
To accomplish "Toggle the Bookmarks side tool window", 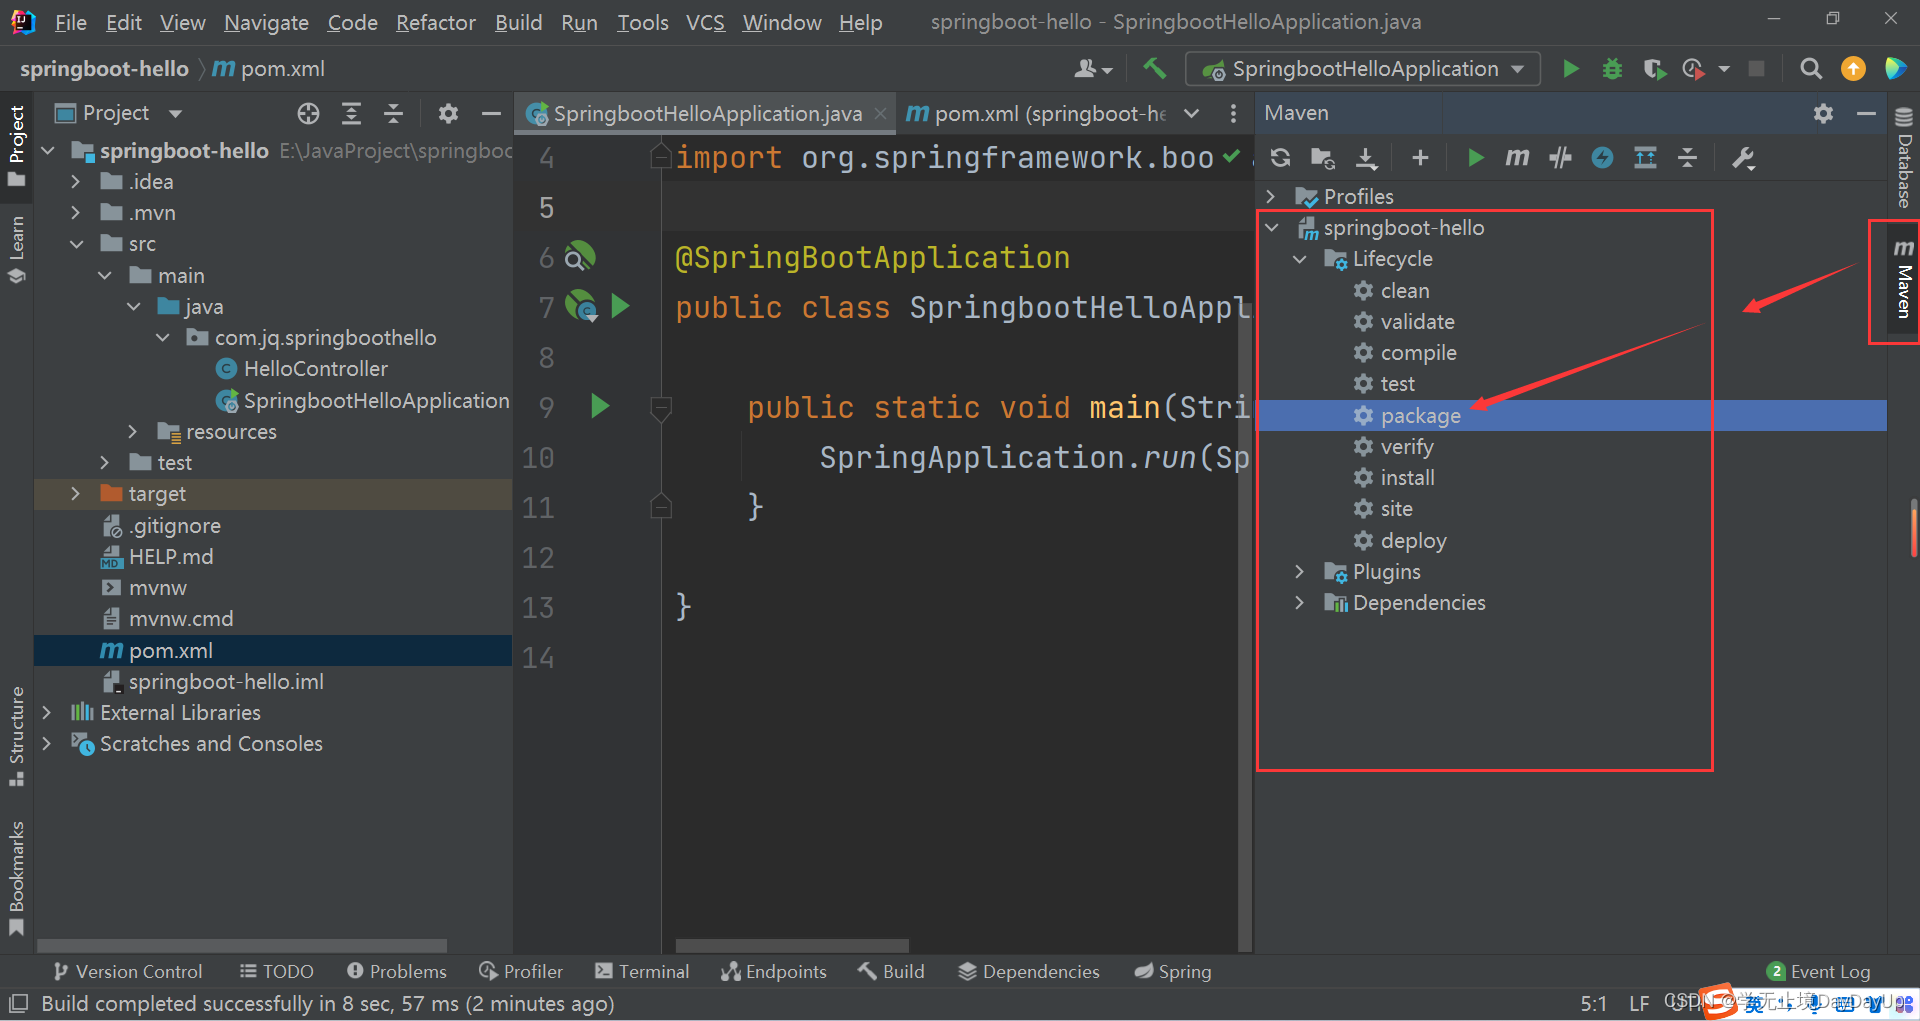I will 17,878.
